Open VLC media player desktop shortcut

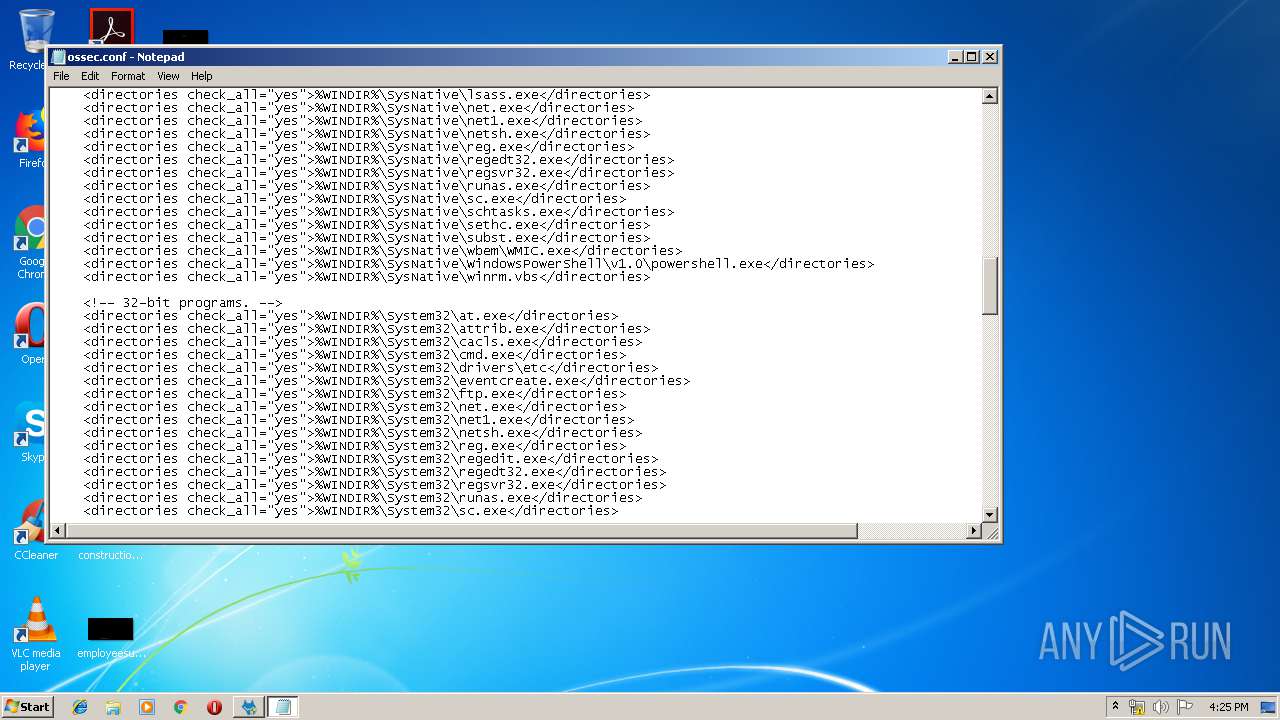point(36,634)
